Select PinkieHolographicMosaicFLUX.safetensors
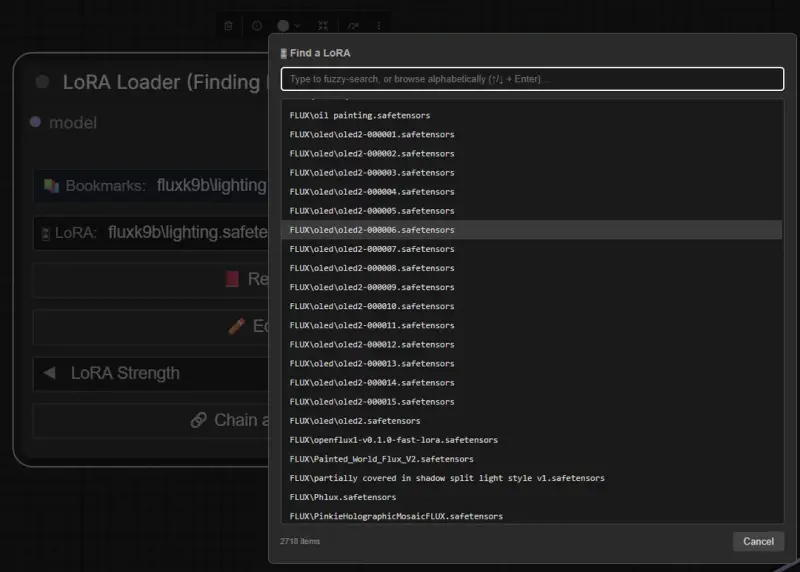 click(x=532, y=515)
